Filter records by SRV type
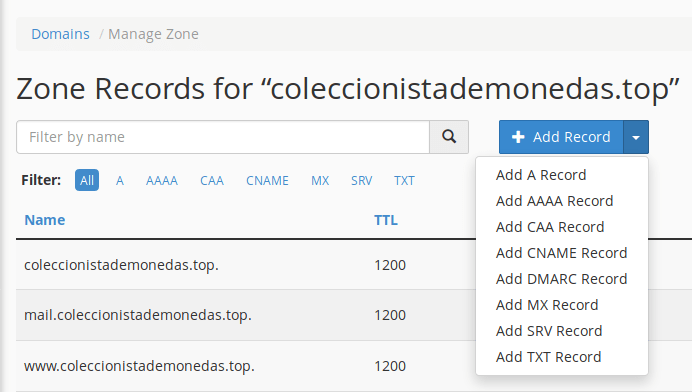The image size is (692, 392). pos(361,181)
